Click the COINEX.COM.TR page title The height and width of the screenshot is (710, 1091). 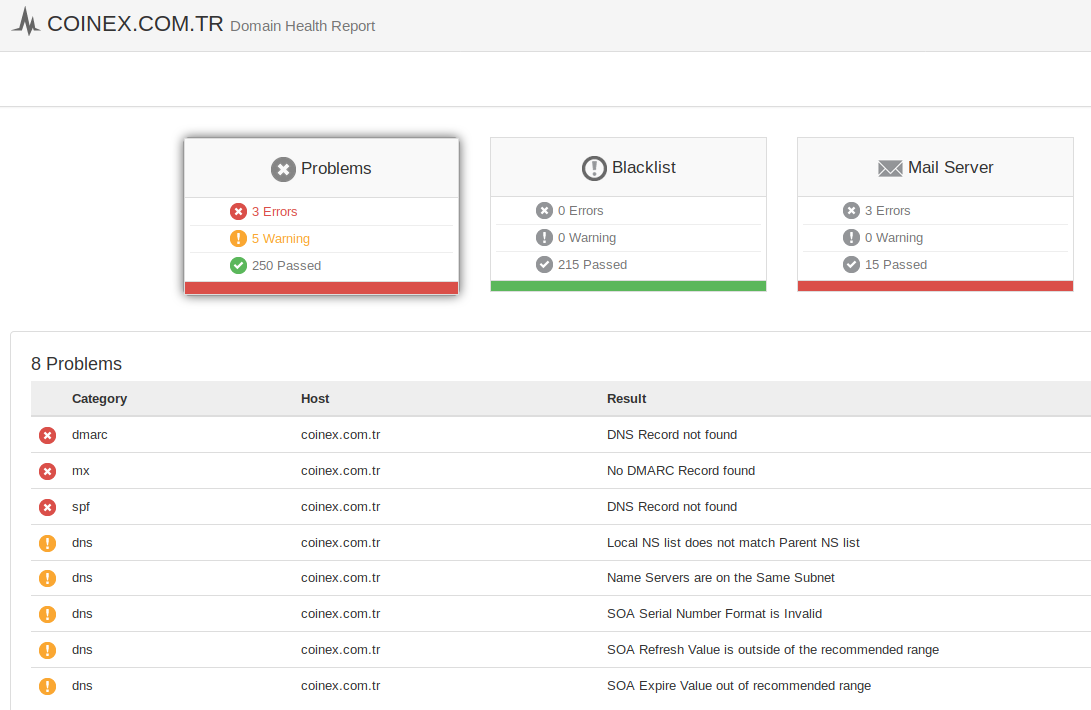[x=135, y=23]
